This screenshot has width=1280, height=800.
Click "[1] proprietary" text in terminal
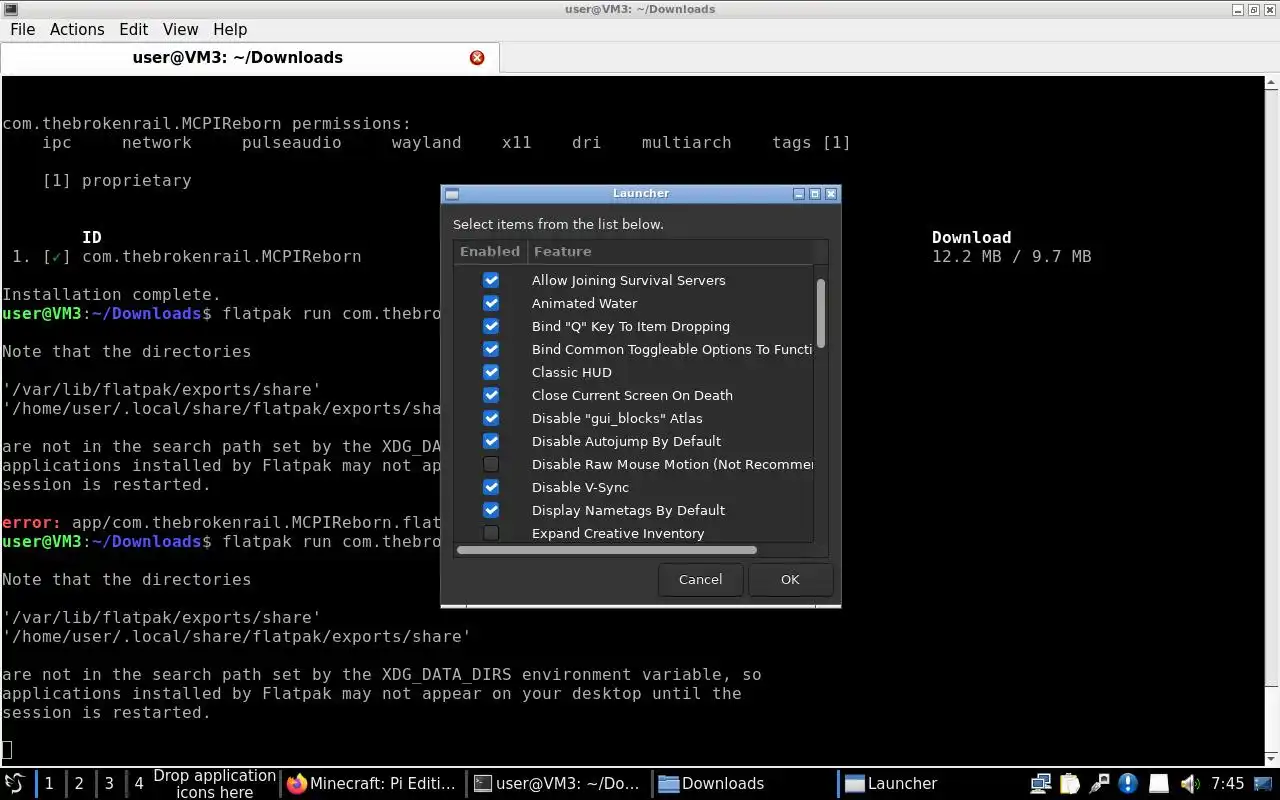point(116,180)
